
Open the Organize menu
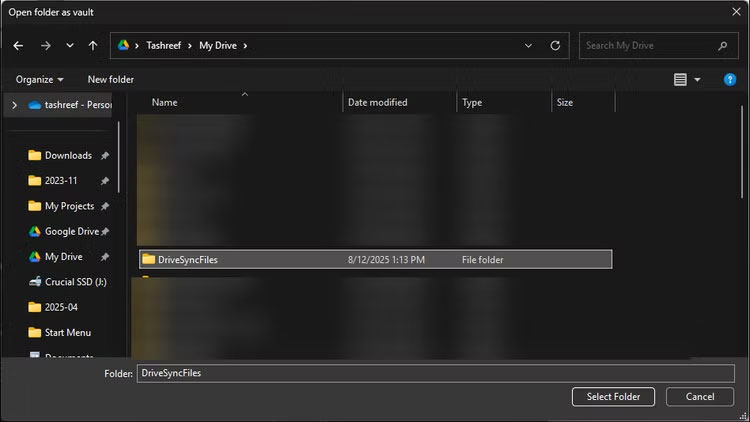tap(39, 79)
